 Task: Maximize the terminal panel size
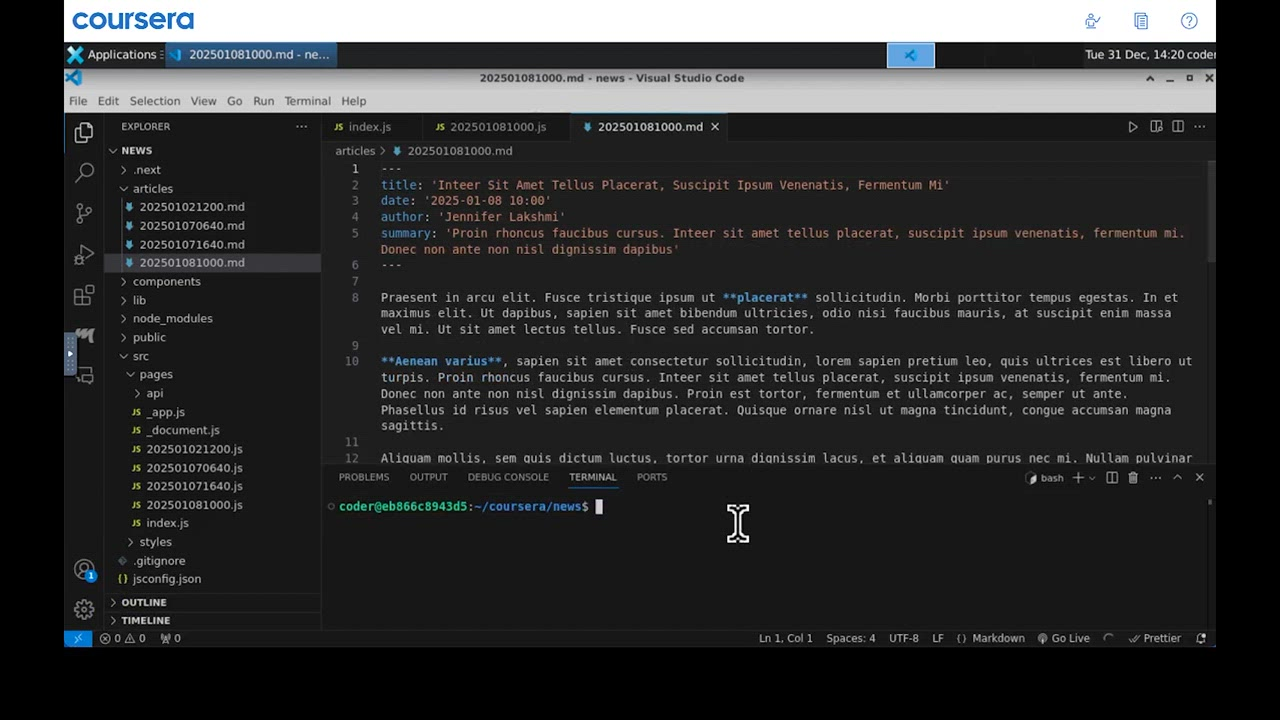point(1177,478)
